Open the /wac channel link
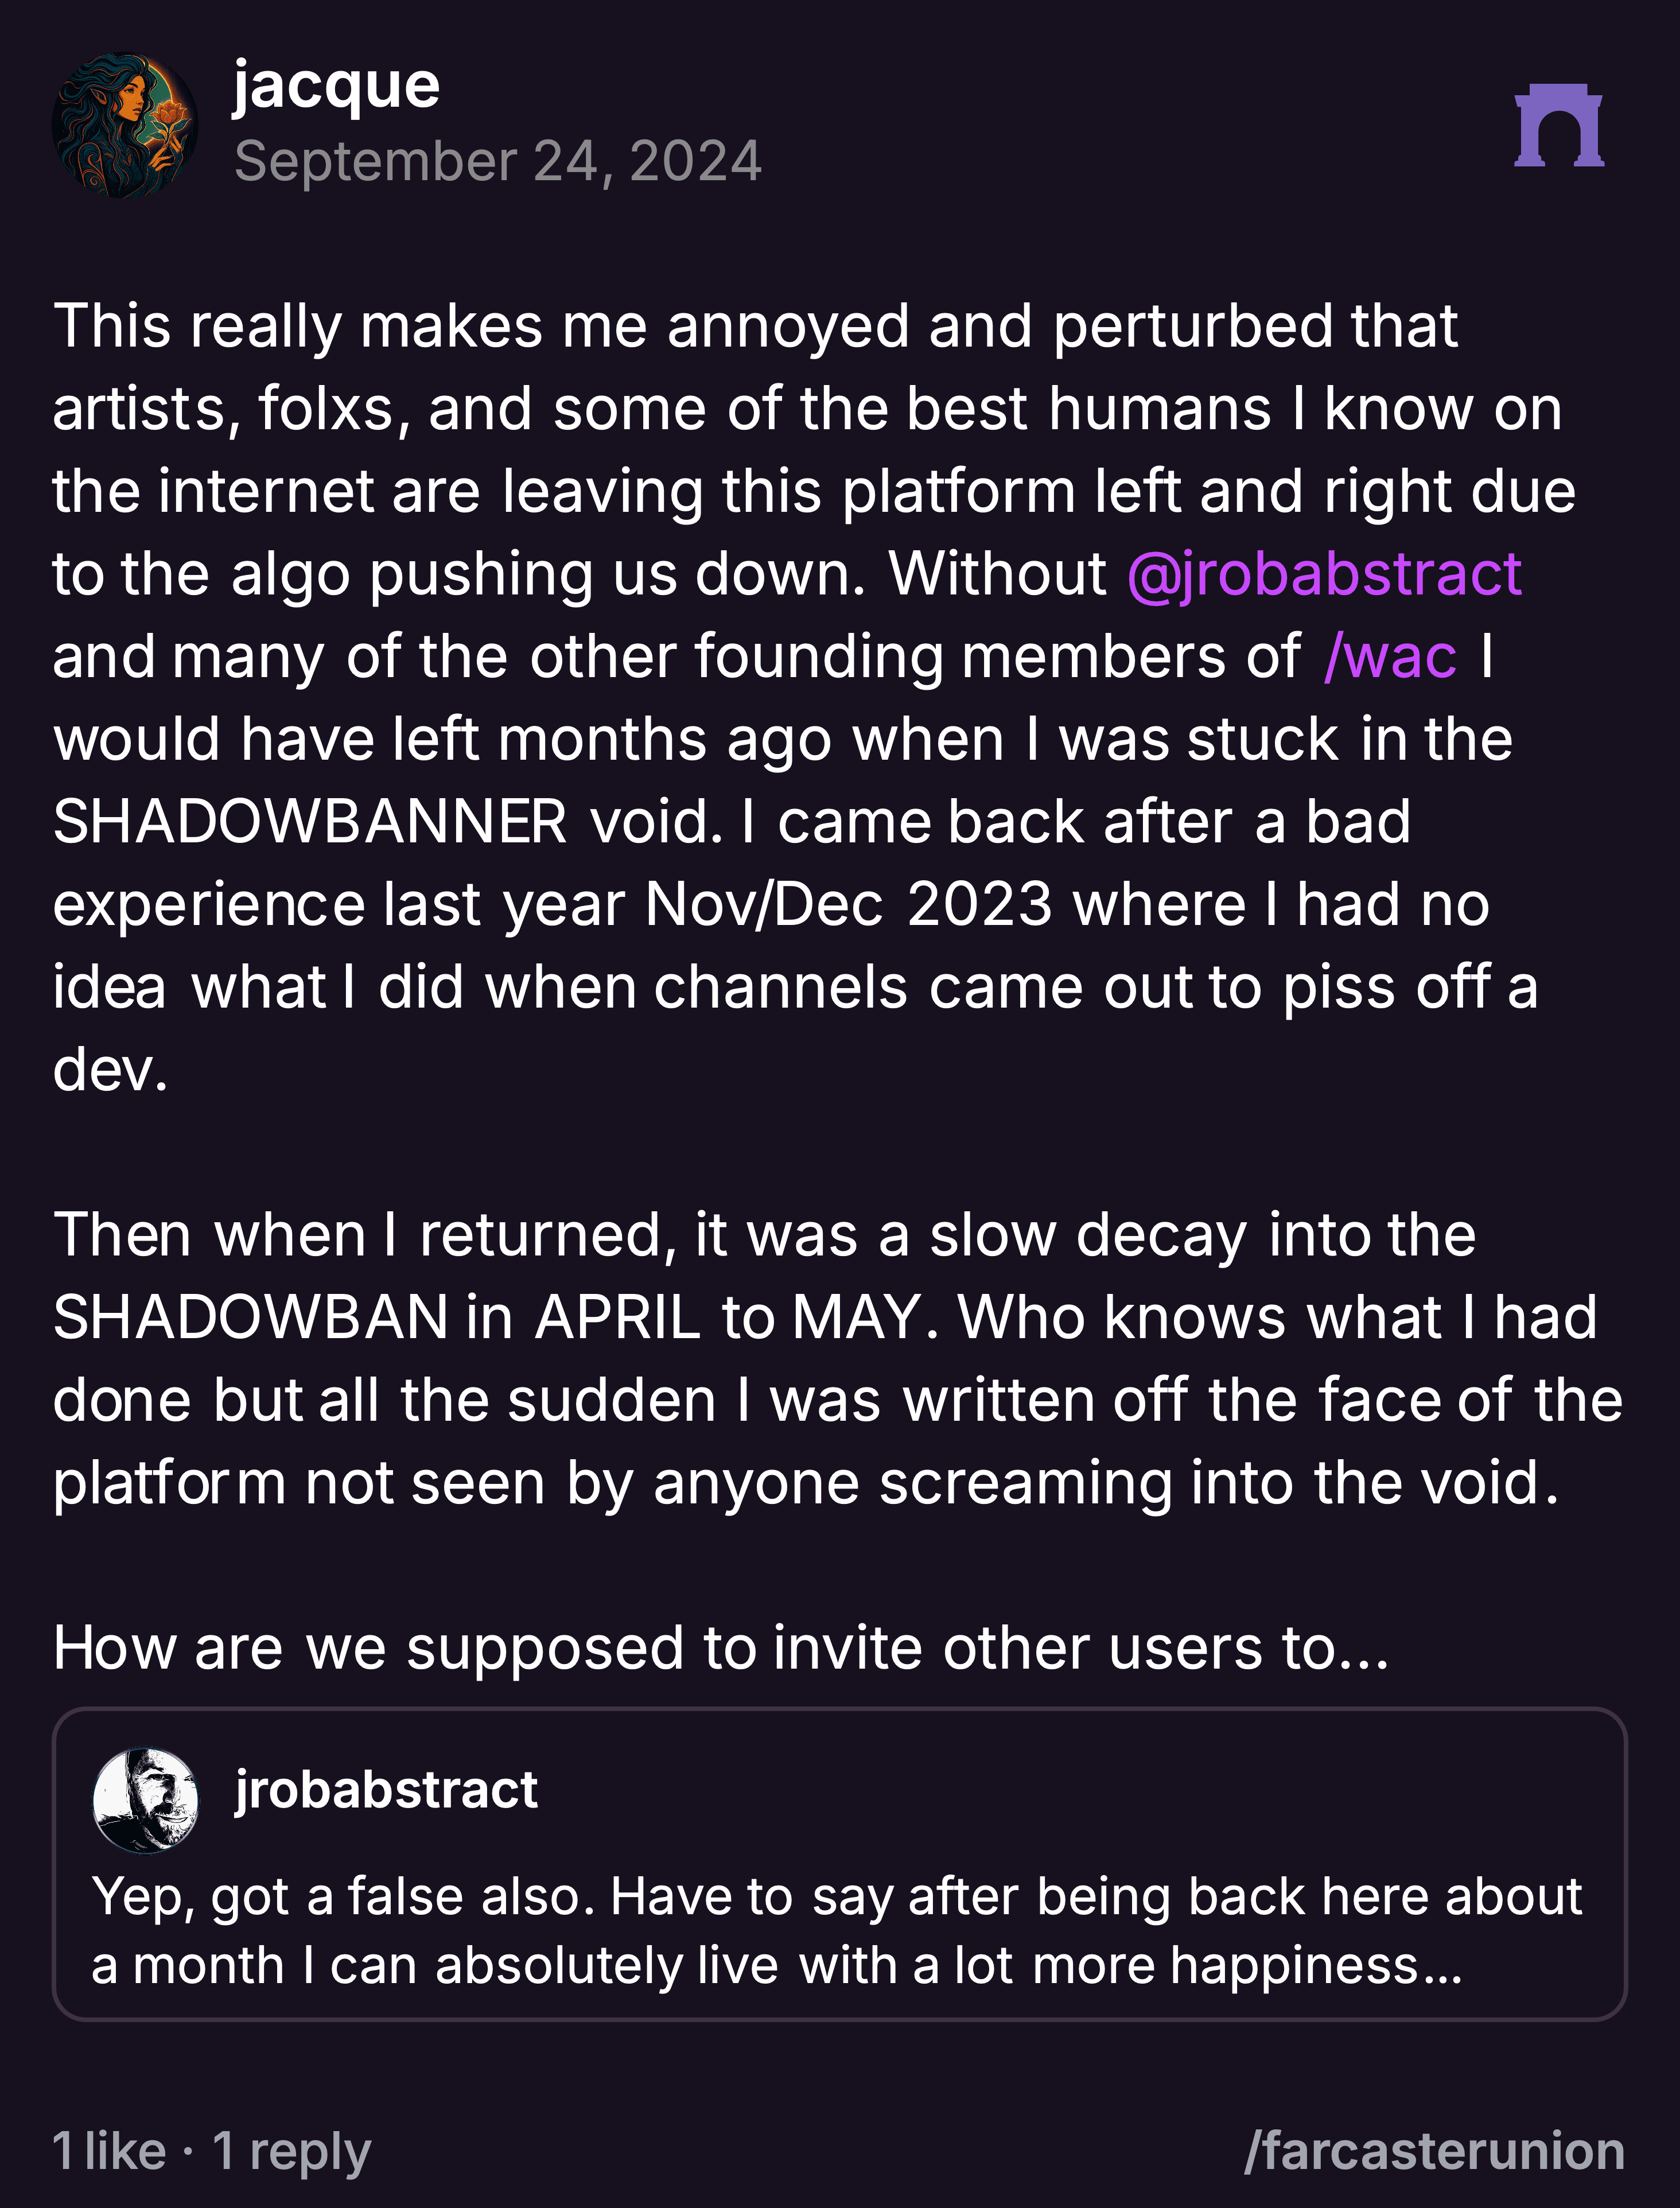This screenshot has height=2208, width=1680. click(x=1390, y=657)
